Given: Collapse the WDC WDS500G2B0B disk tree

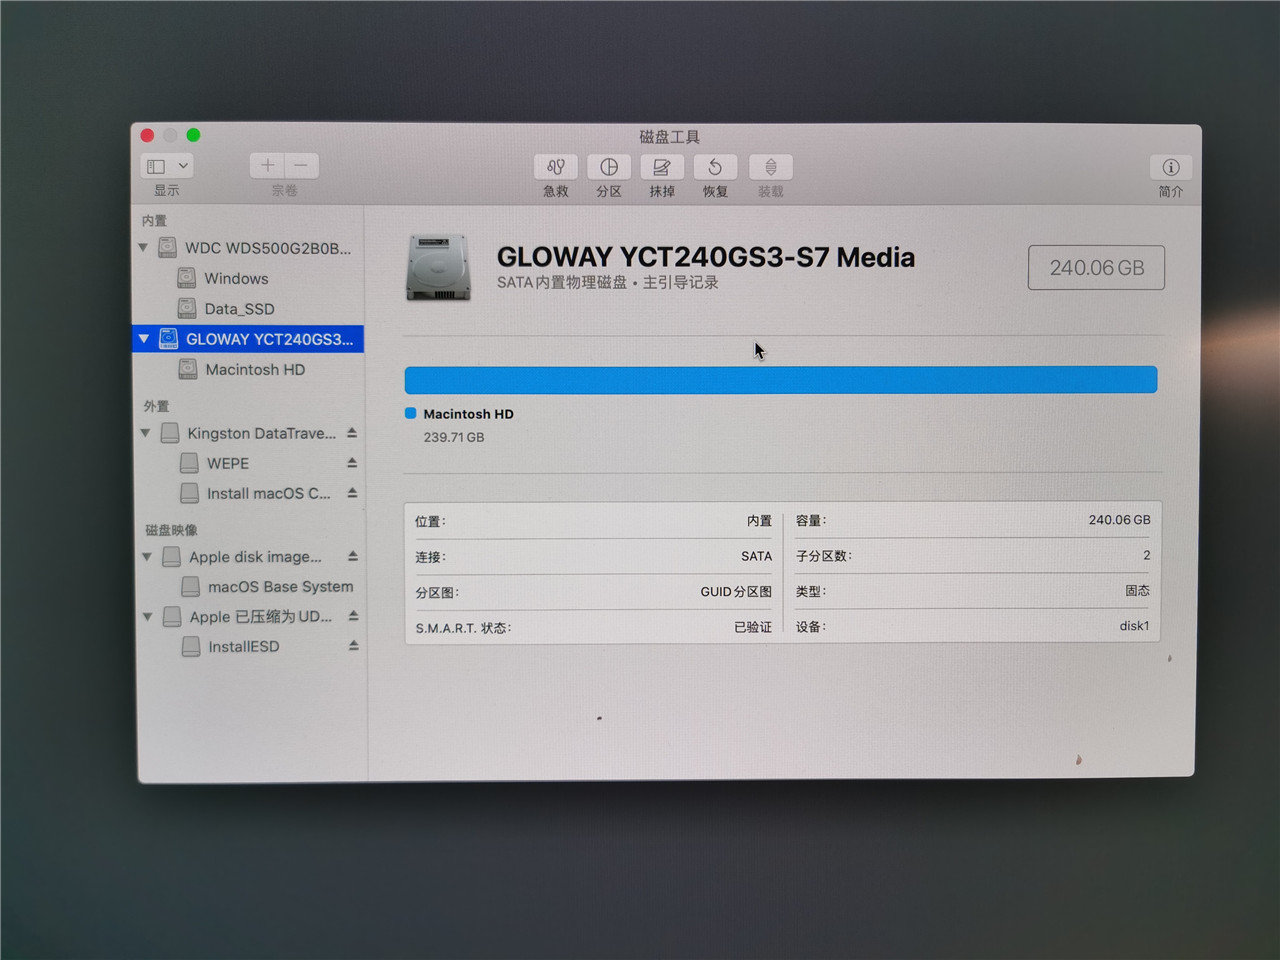Looking at the screenshot, I should [144, 247].
